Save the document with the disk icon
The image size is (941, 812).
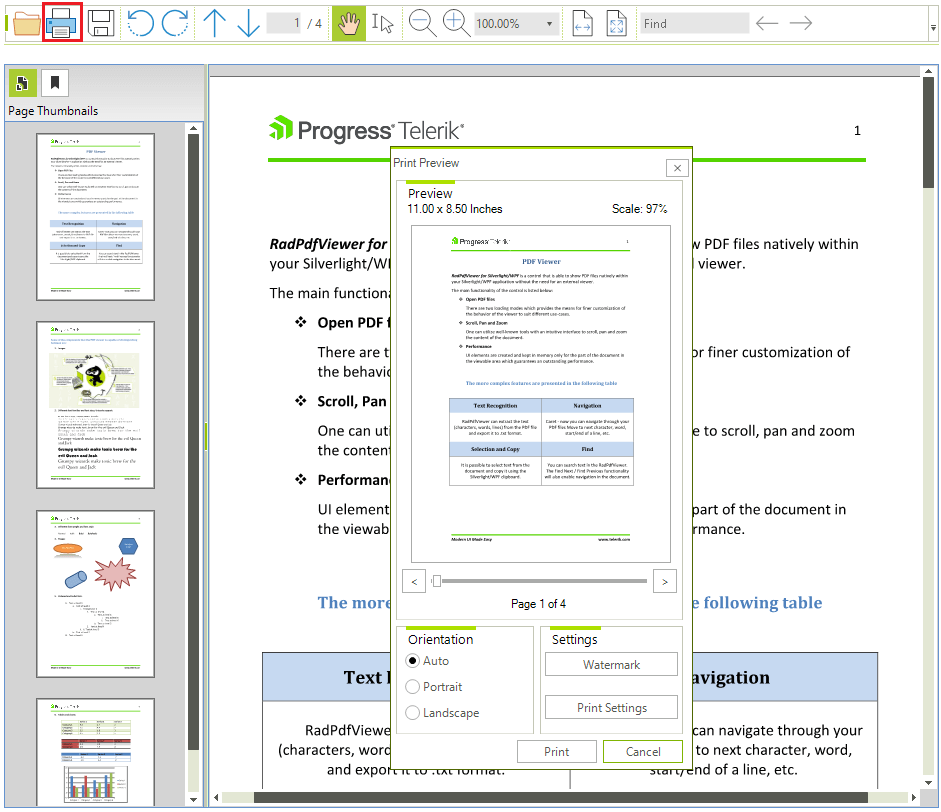(x=100, y=23)
